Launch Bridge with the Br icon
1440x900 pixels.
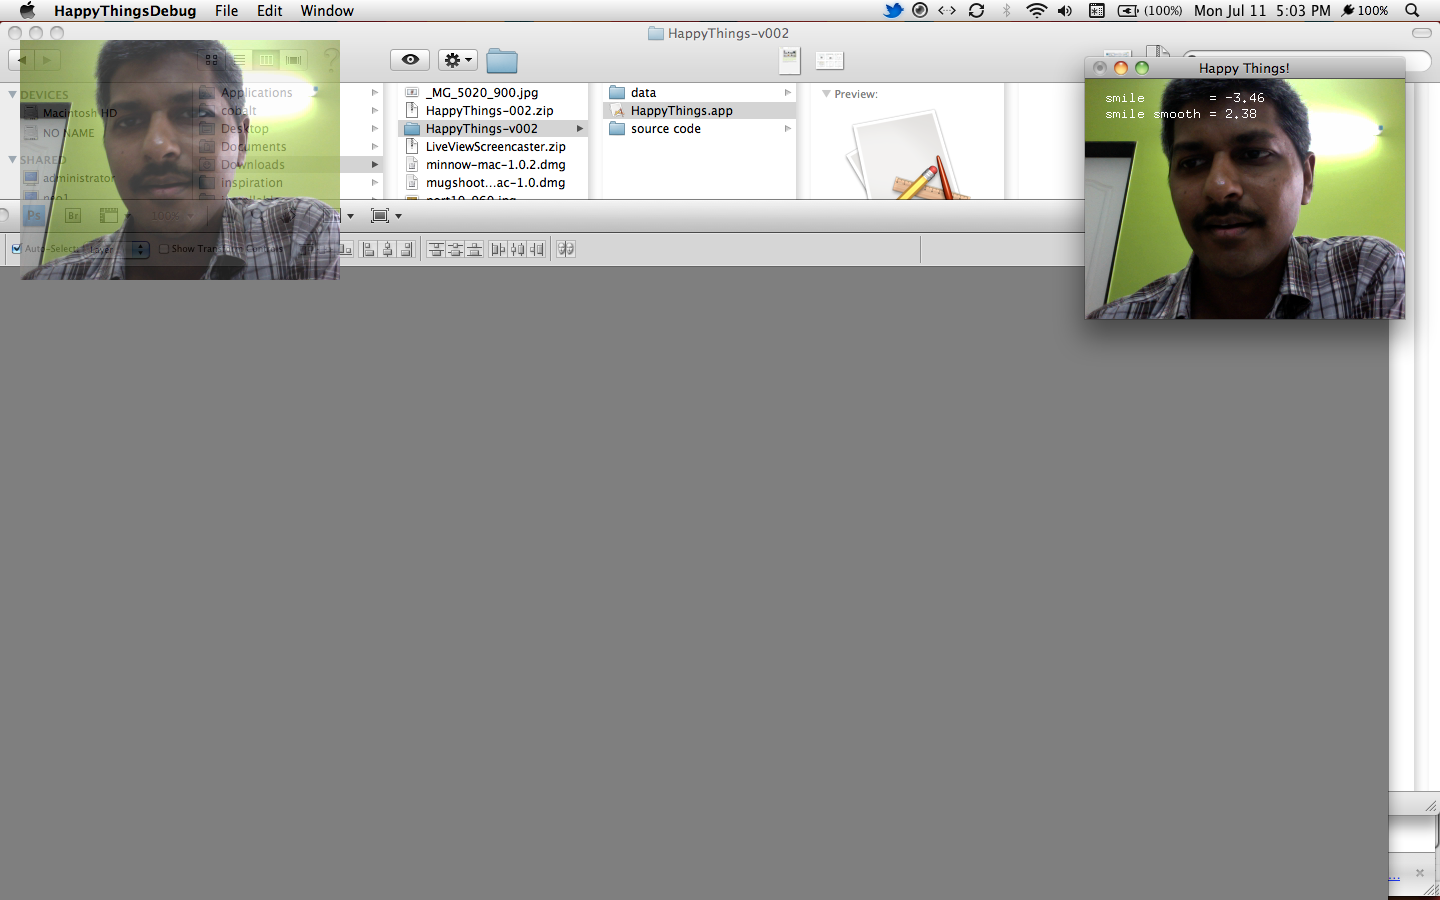[73, 215]
